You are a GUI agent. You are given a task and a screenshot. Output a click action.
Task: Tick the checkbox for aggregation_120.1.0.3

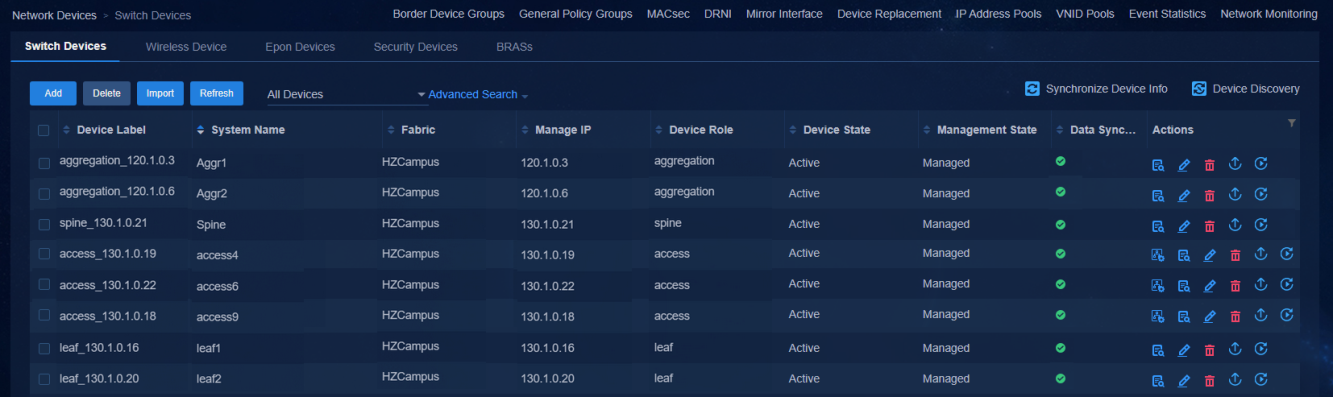[44, 162]
